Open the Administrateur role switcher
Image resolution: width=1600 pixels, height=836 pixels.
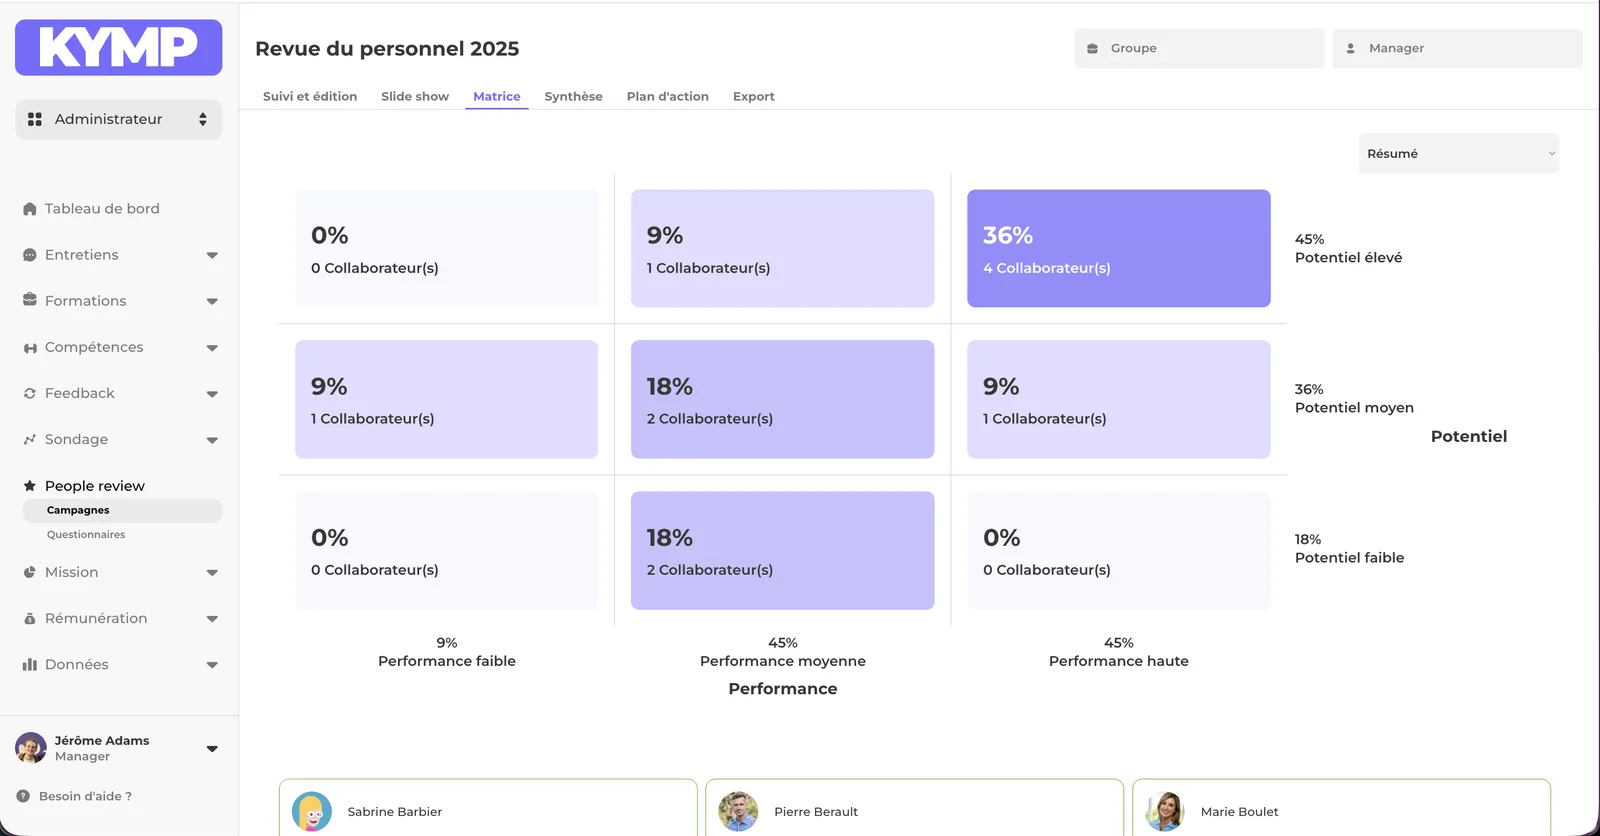(118, 119)
